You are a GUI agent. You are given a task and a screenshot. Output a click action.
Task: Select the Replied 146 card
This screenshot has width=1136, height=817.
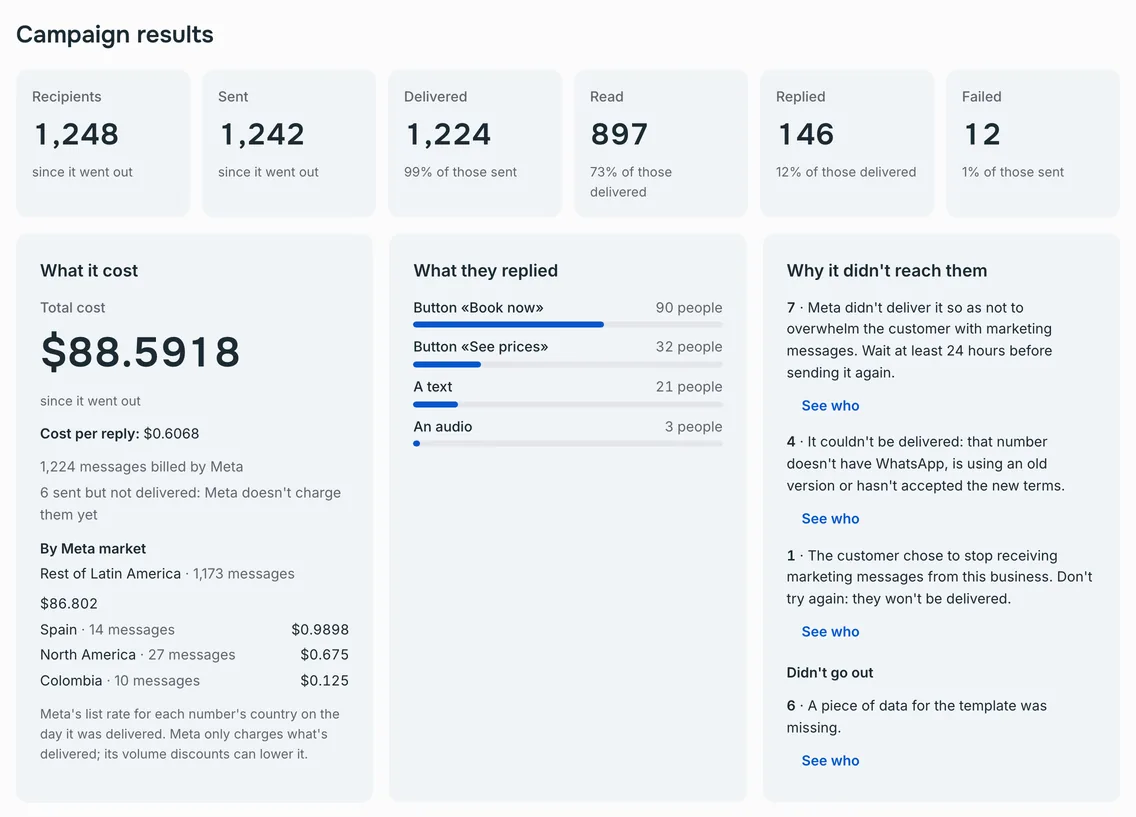pos(847,143)
